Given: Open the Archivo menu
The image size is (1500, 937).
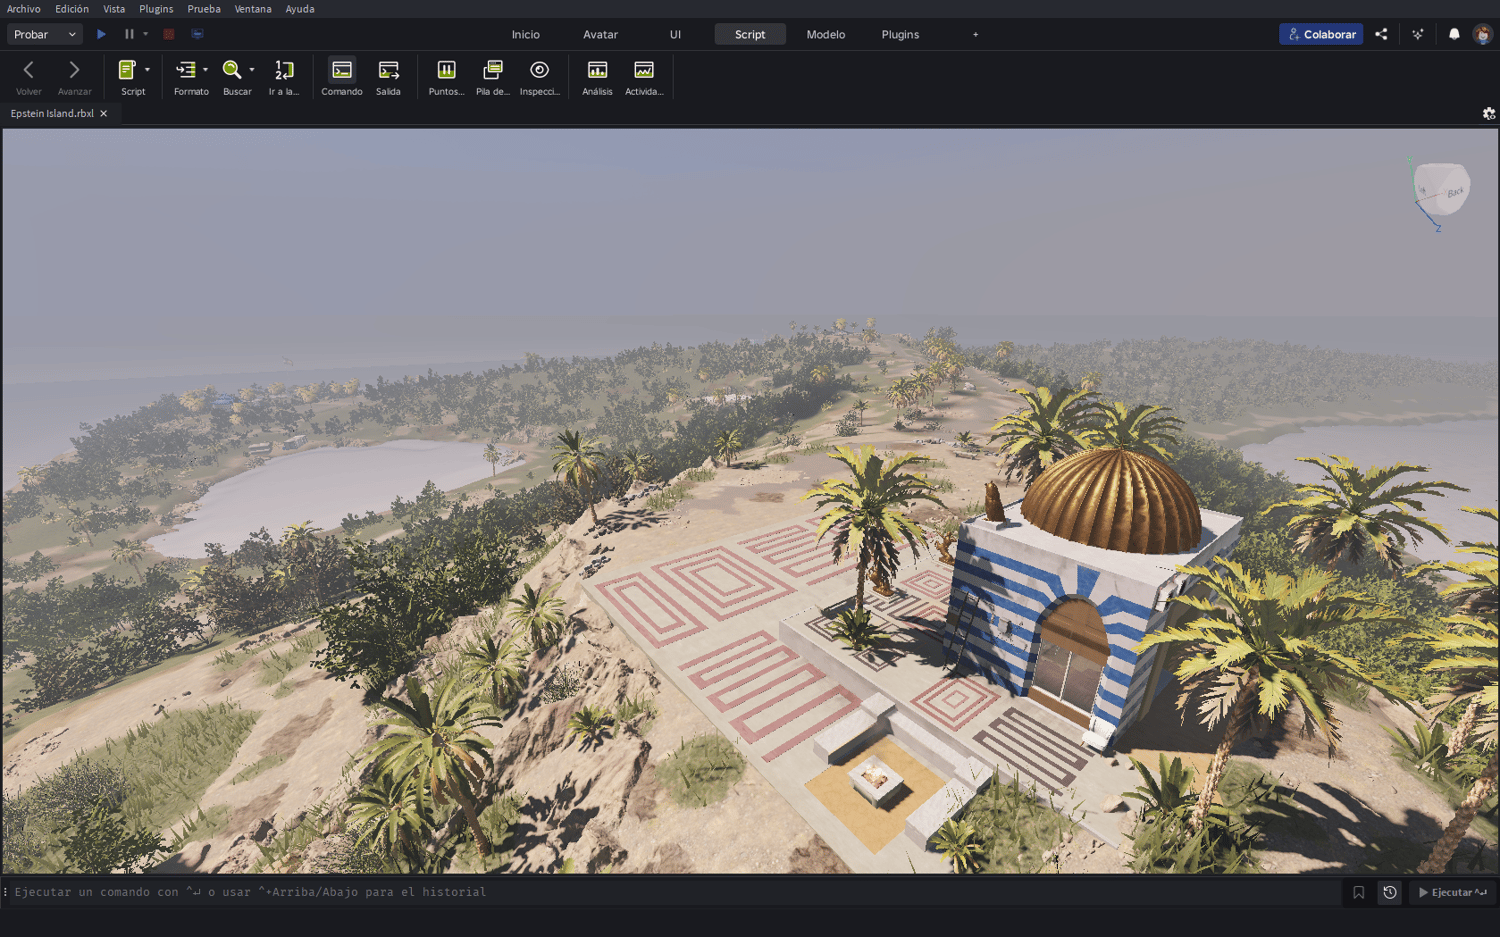Looking at the screenshot, I should 24,9.
